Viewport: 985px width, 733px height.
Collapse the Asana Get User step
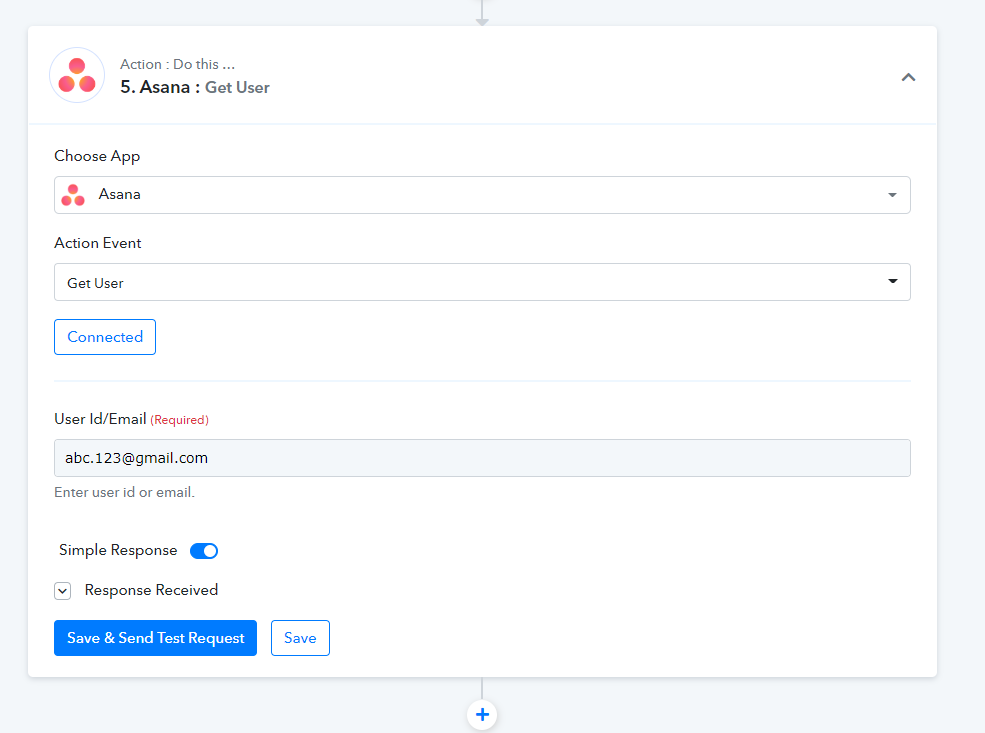[908, 77]
